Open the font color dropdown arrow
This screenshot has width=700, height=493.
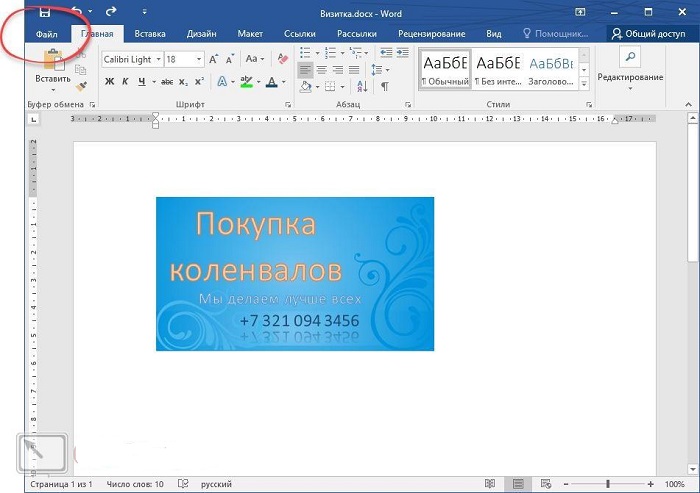(283, 82)
